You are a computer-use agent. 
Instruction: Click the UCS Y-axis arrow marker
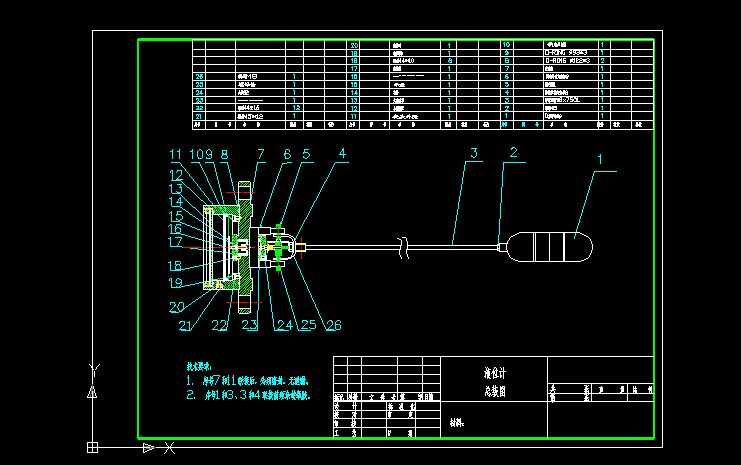92,392
